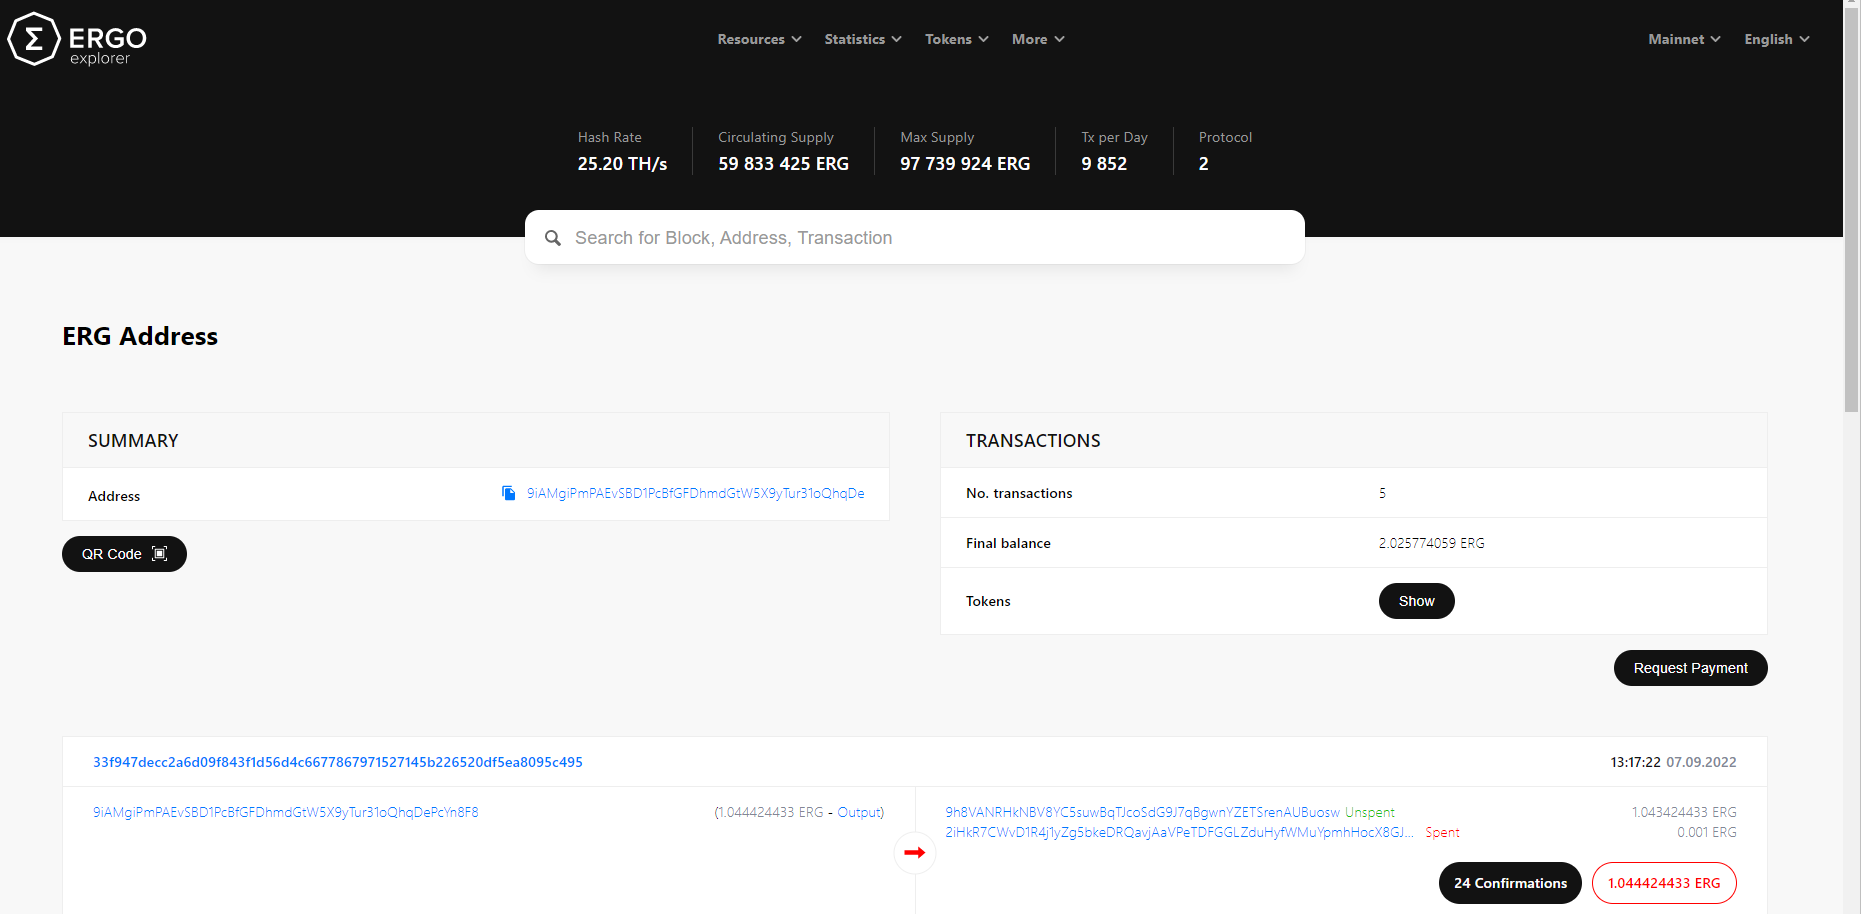Open the address link in the Summary panel
Image resolution: width=1861 pixels, height=914 pixels.
coord(695,493)
